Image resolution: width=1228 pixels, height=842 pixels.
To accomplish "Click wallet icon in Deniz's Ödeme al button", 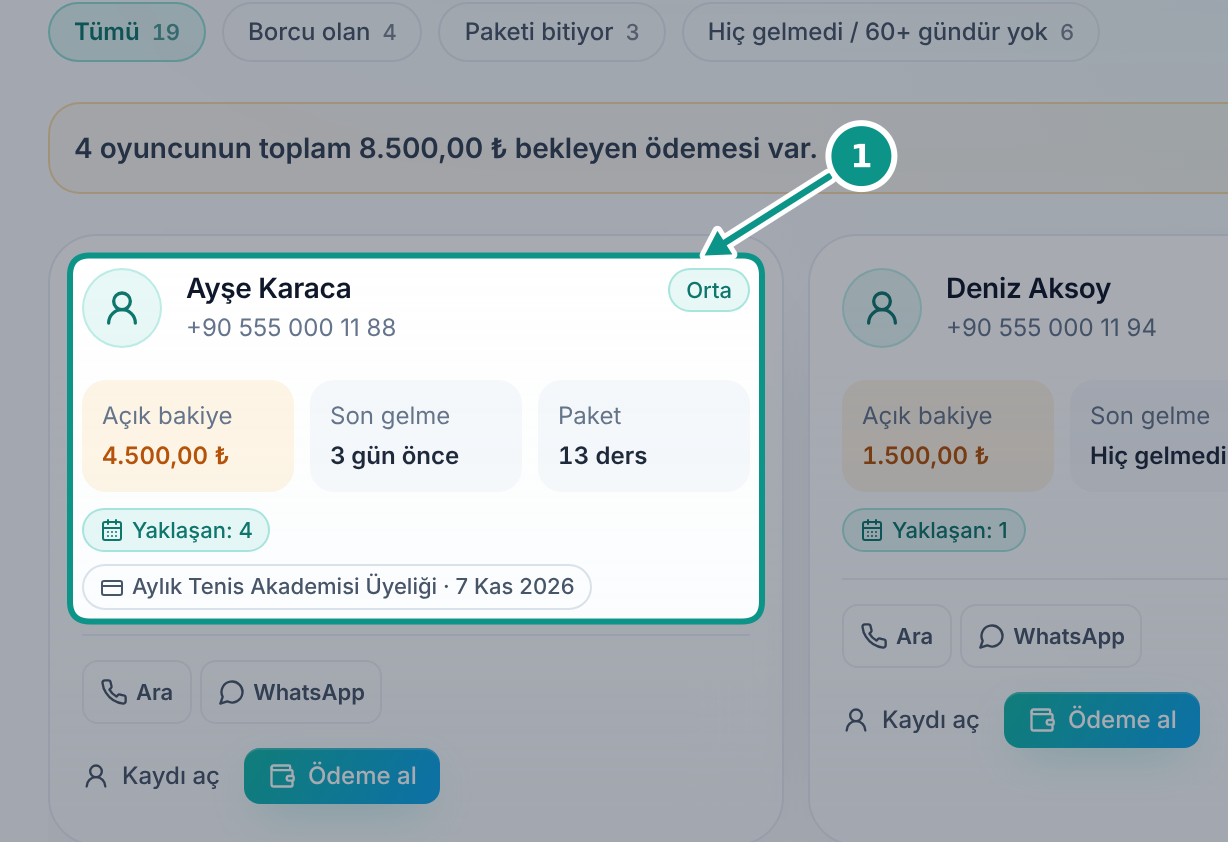I will [x=1042, y=720].
